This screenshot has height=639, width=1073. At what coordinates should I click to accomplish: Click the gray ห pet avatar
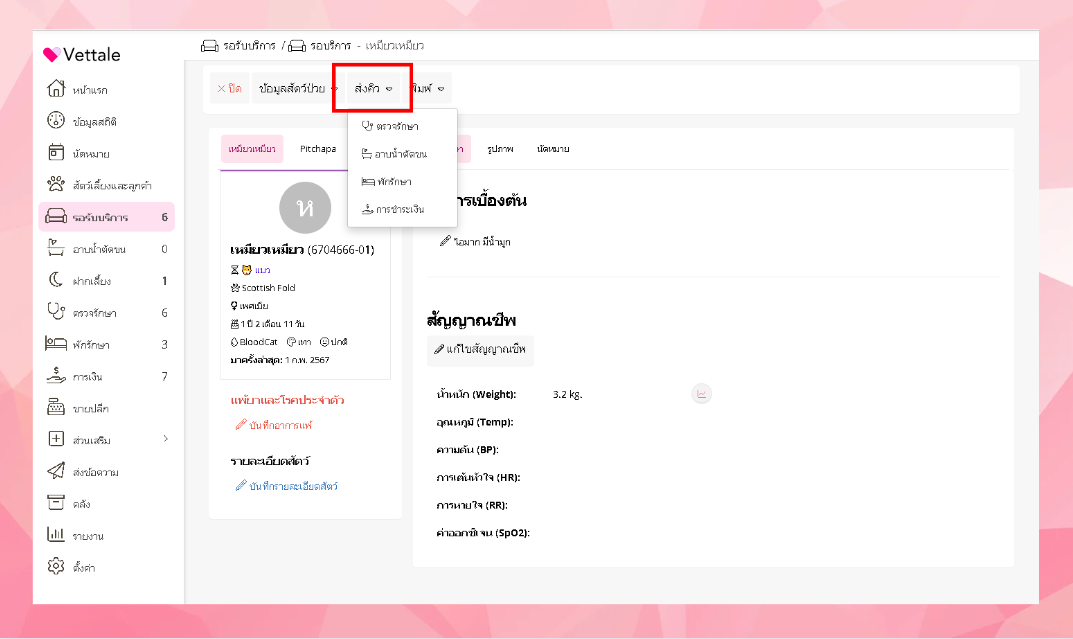tap(305, 207)
